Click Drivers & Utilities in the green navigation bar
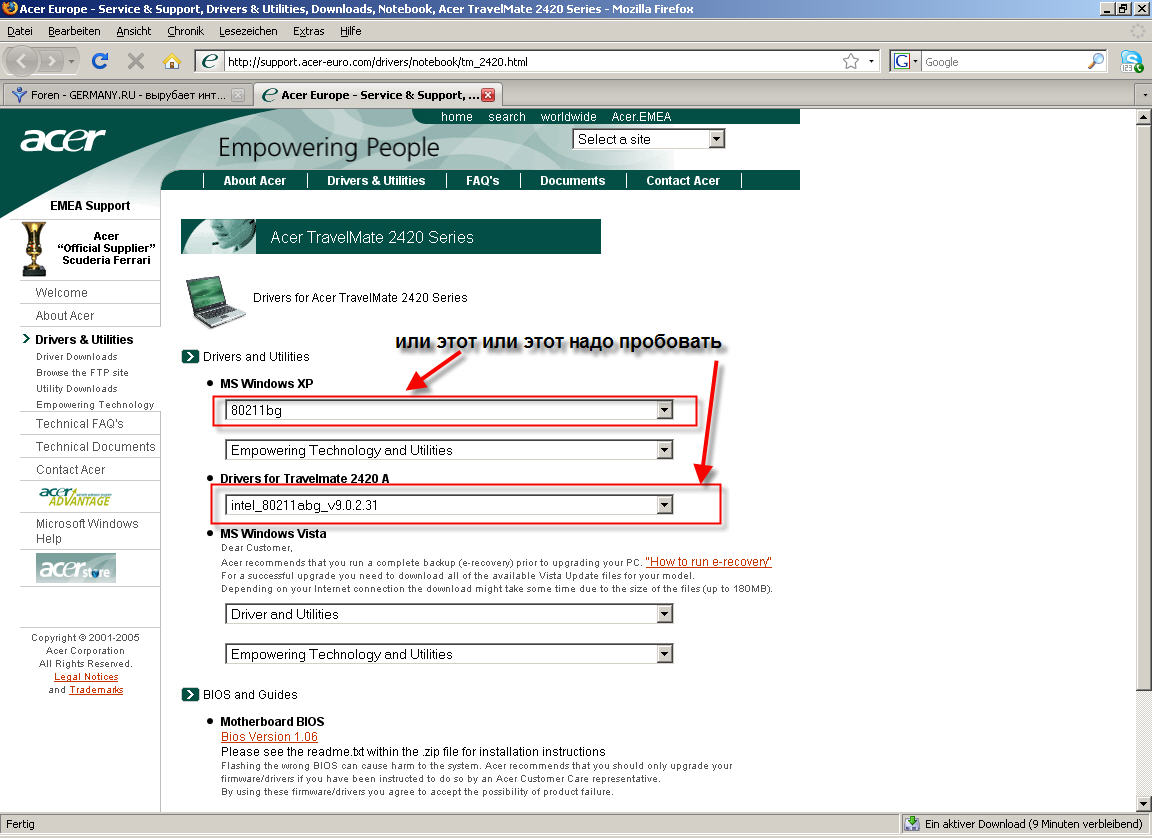Viewport: 1152px width, 838px height. [x=376, y=181]
